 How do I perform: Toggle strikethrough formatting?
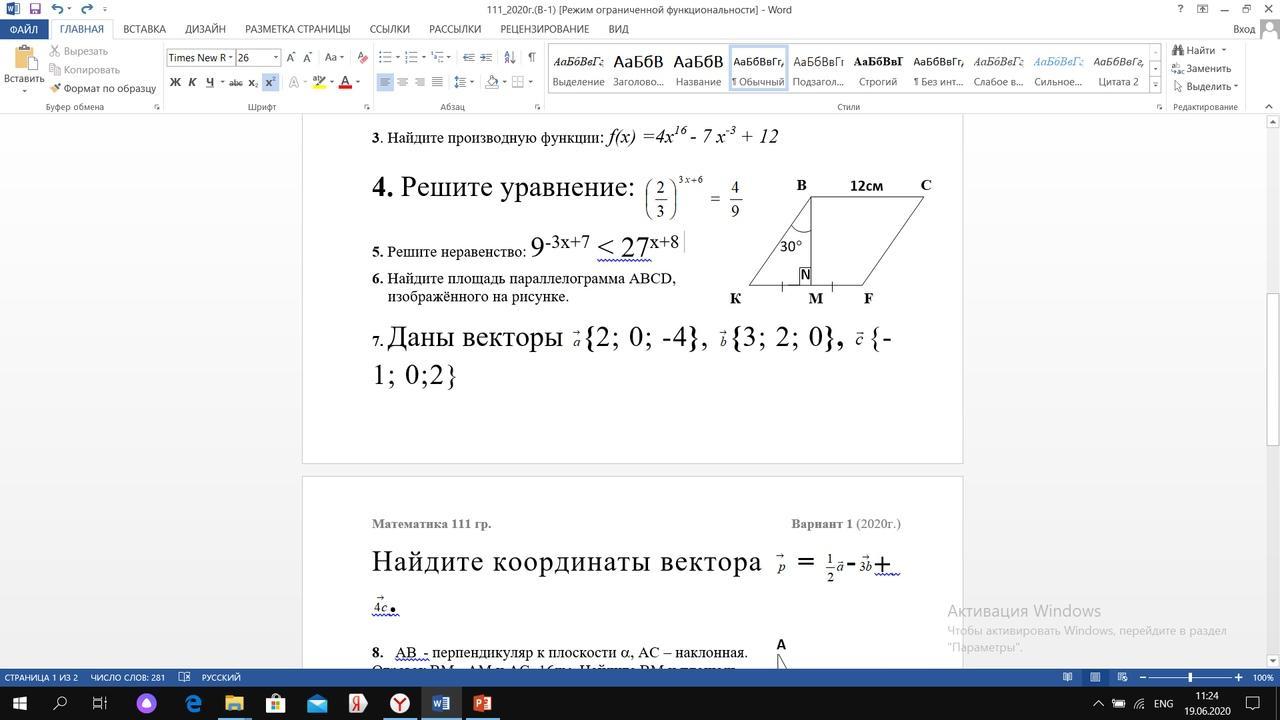(x=236, y=82)
